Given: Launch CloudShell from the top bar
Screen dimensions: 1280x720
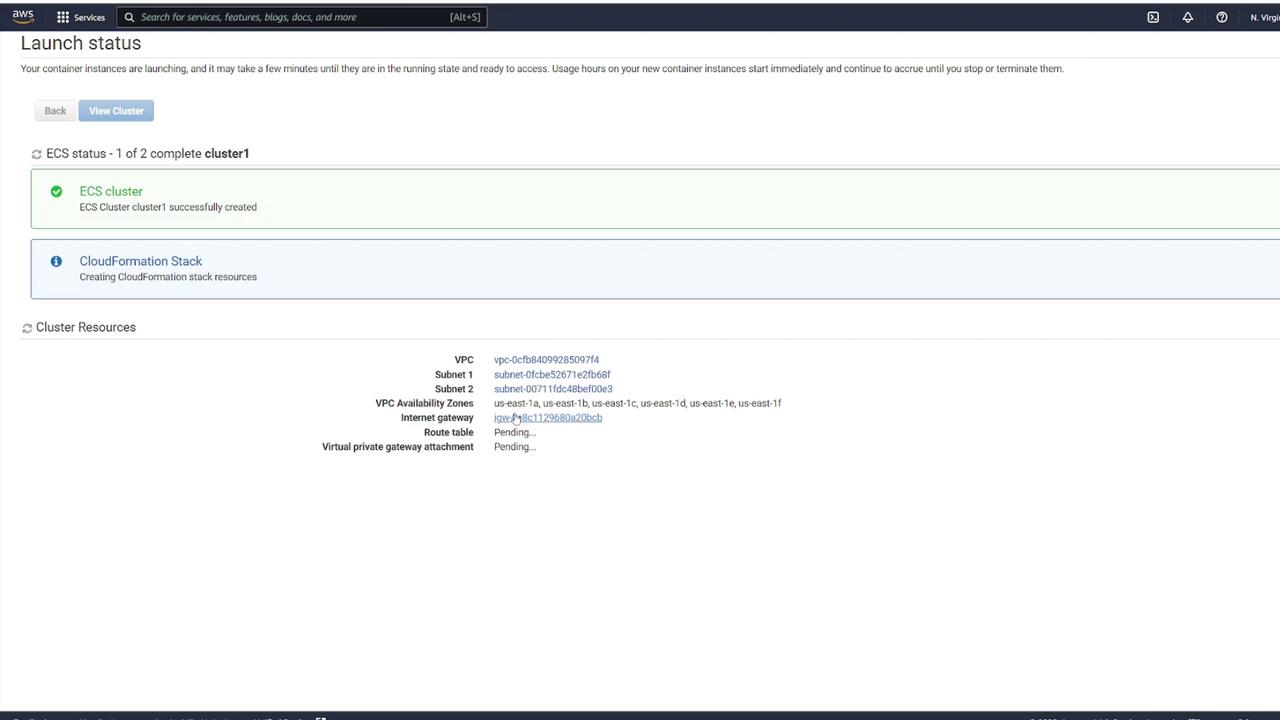Looking at the screenshot, I should pos(1153,17).
